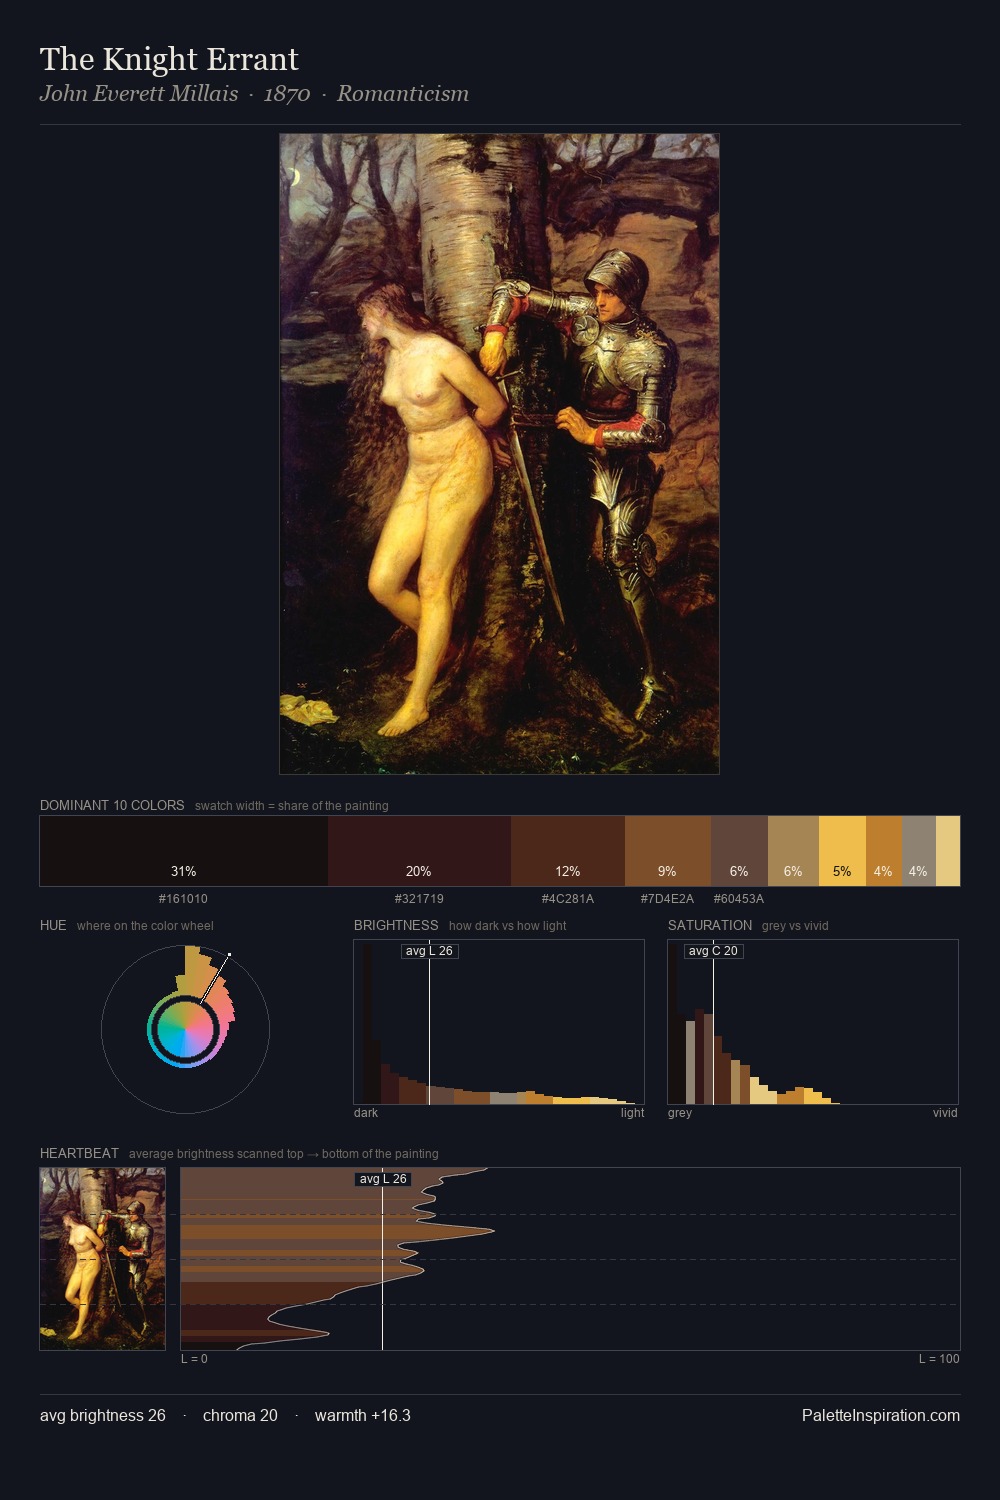Select the first 6% grey-brown swatch

(x=739, y=851)
